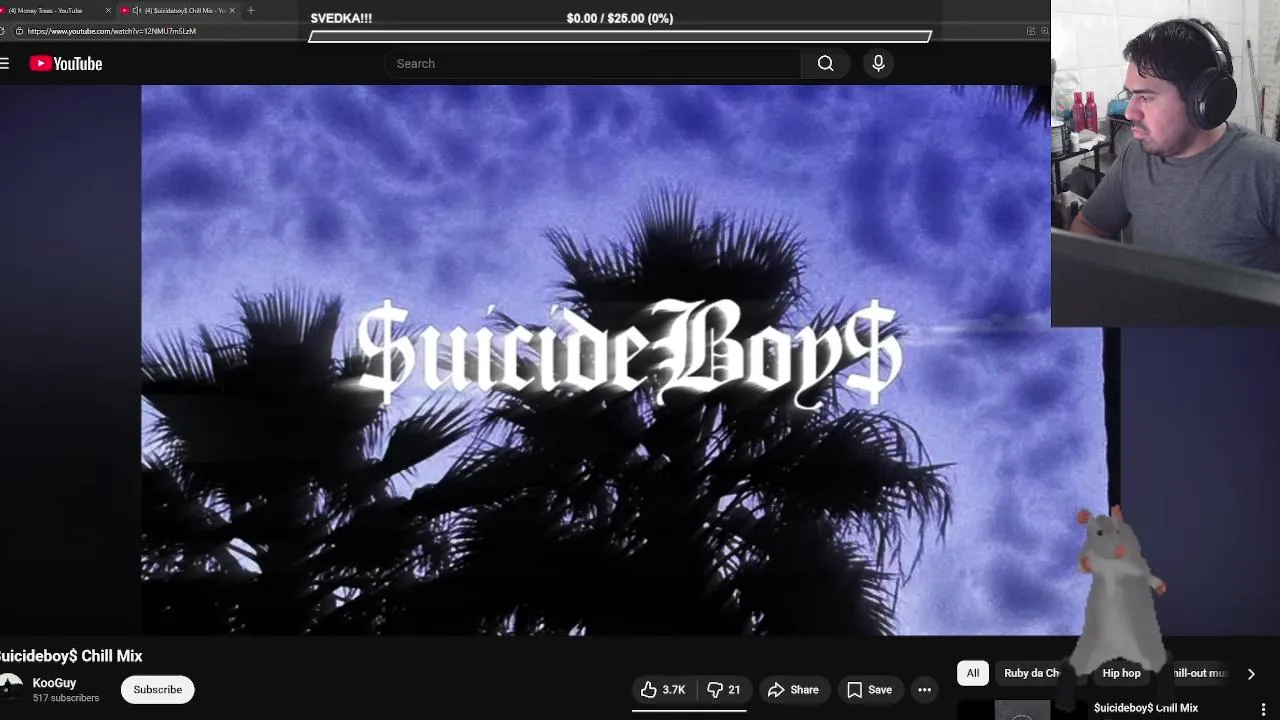Show more filter chips with the right chevron
This screenshot has width=1280, height=720.
1251,674
